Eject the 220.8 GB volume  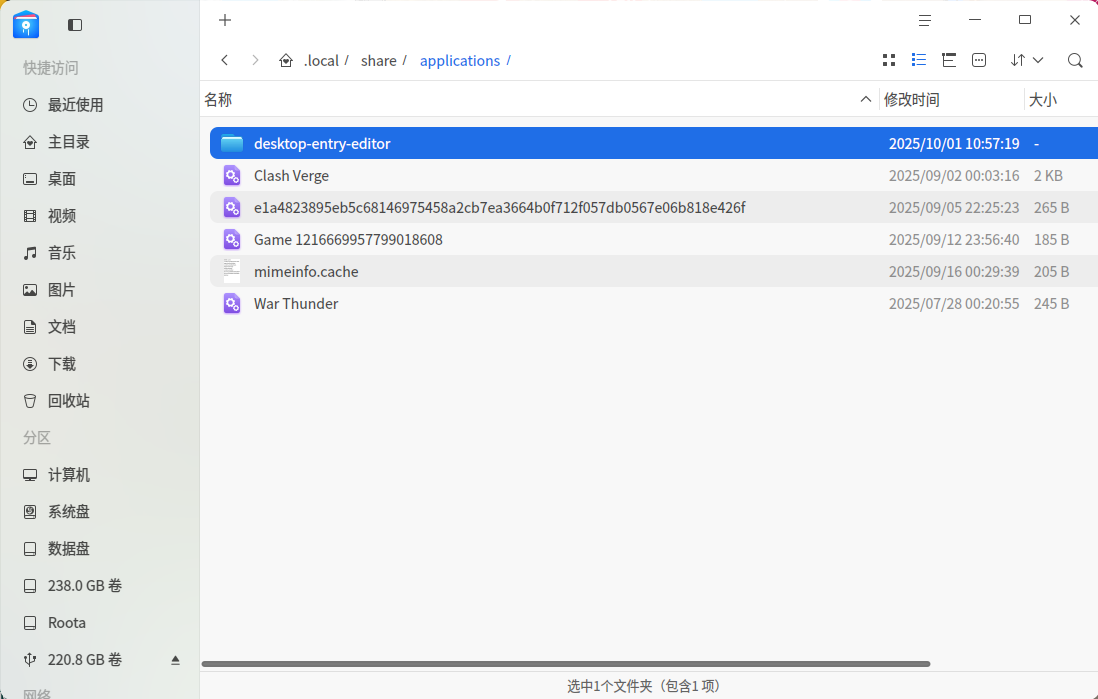tap(176, 660)
